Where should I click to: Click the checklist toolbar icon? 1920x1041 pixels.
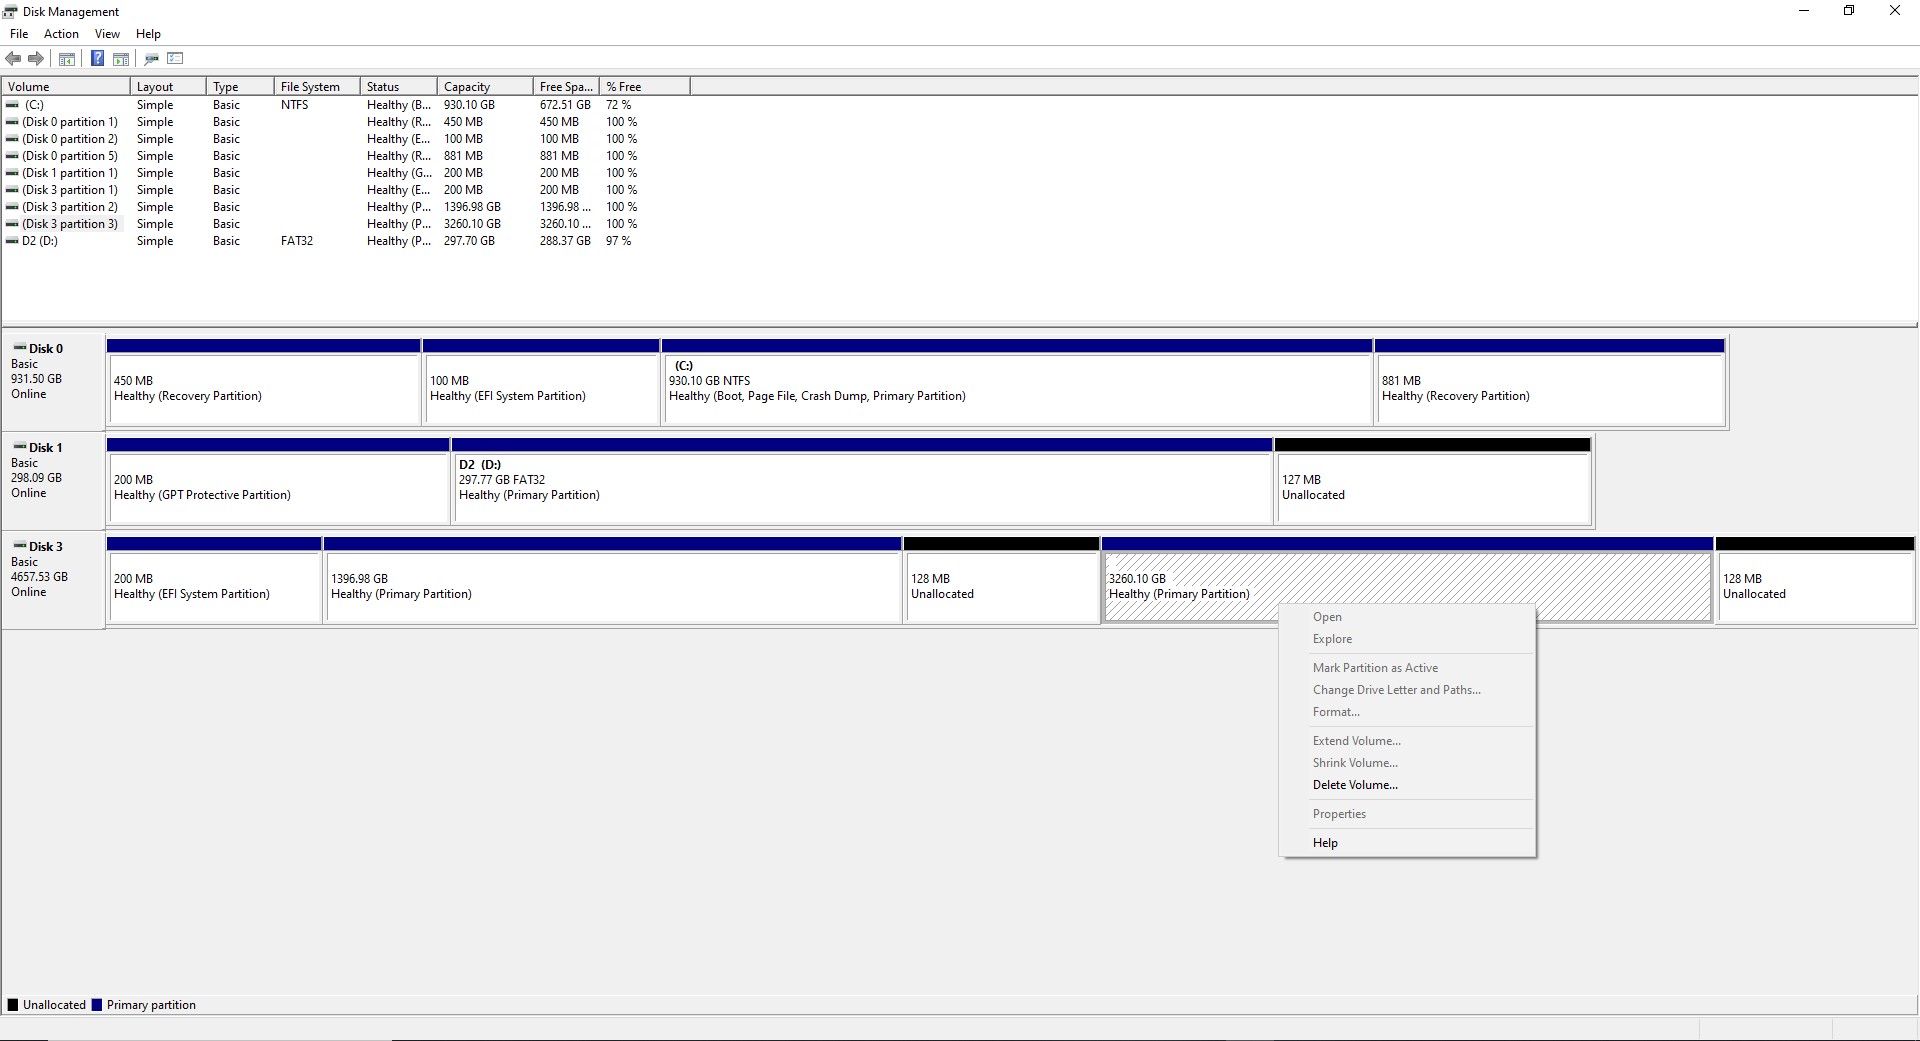tap(175, 58)
